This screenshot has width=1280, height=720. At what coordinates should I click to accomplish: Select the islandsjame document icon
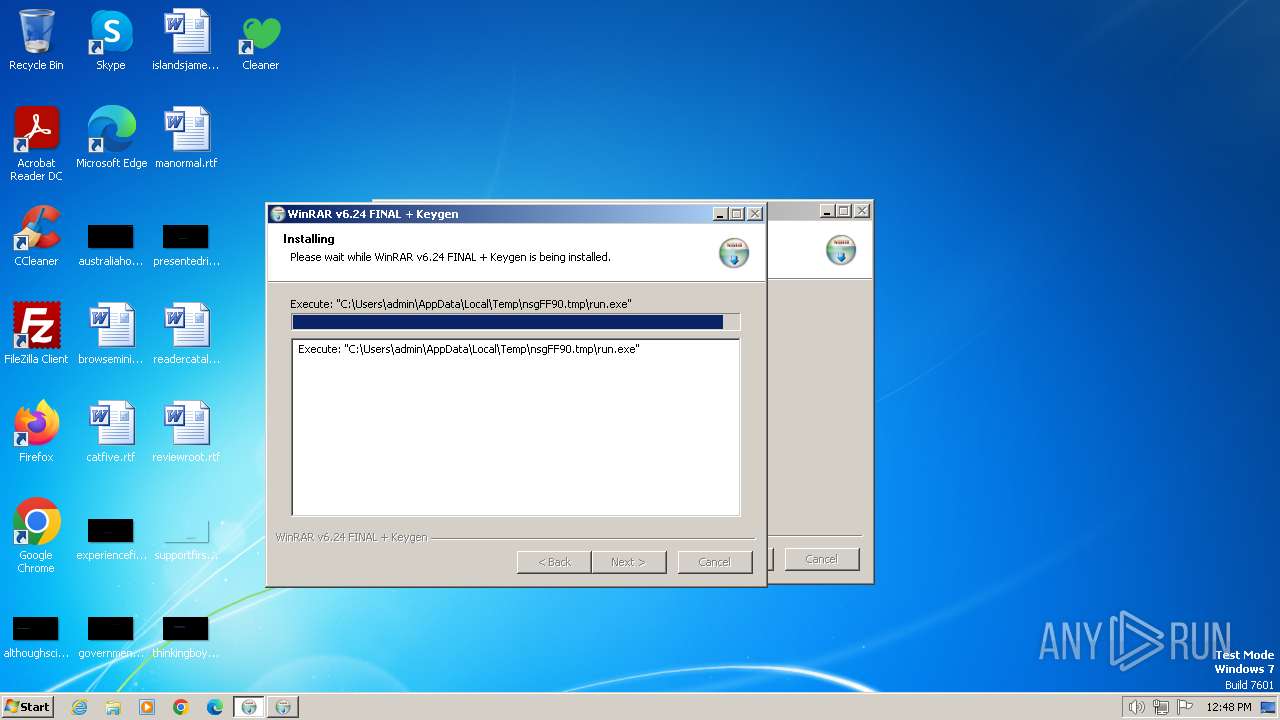click(x=186, y=40)
